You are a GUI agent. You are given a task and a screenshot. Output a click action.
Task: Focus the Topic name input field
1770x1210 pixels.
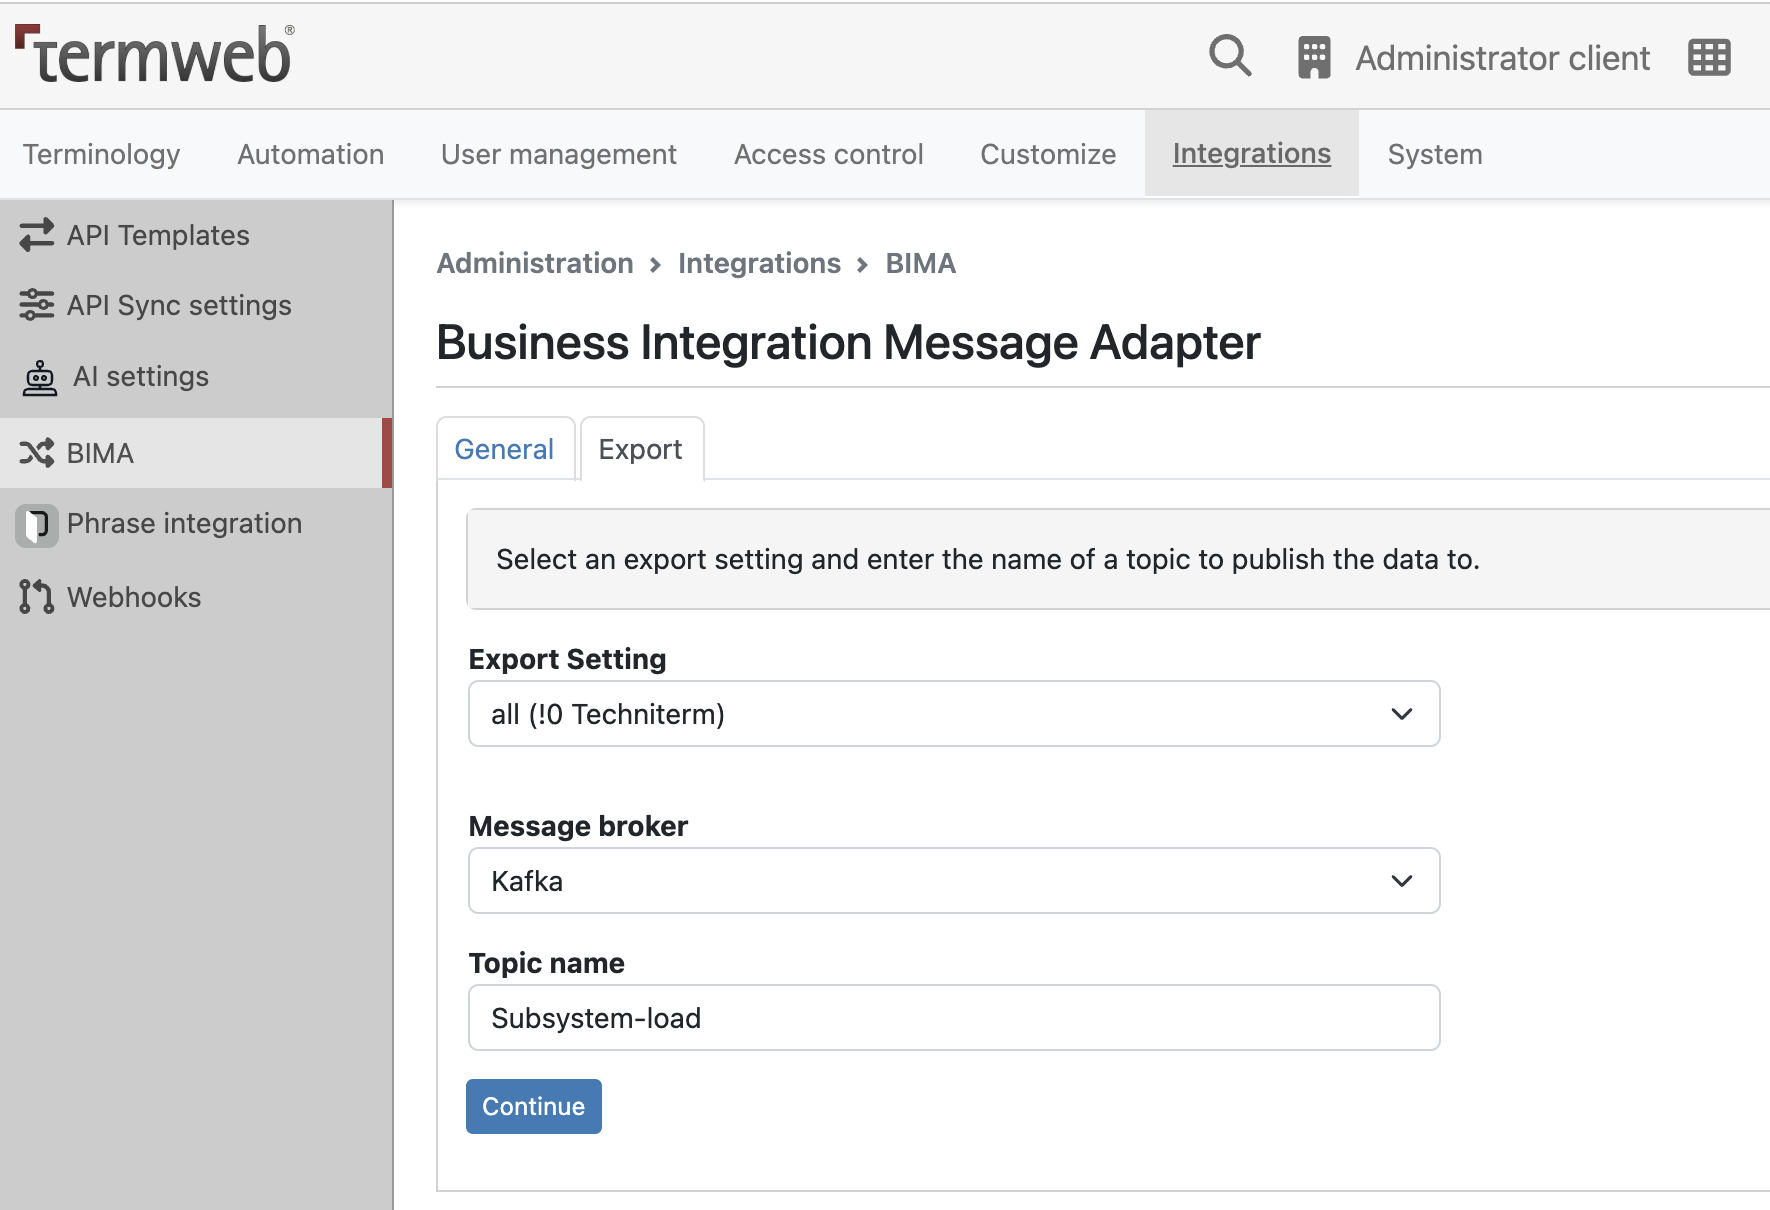[x=954, y=1018]
